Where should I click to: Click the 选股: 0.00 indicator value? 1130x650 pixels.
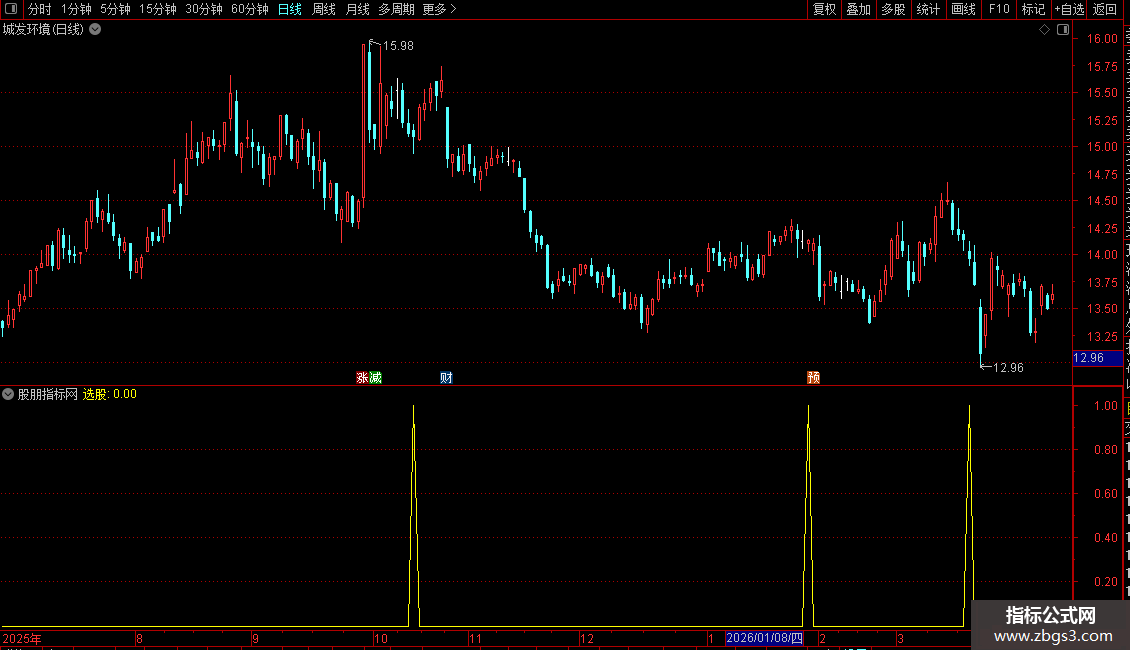110,394
